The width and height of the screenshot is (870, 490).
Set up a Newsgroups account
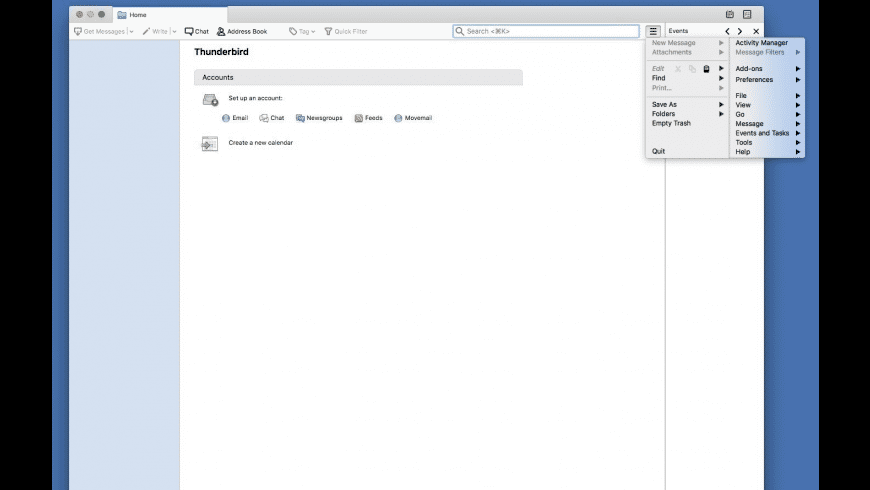click(319, 118)
